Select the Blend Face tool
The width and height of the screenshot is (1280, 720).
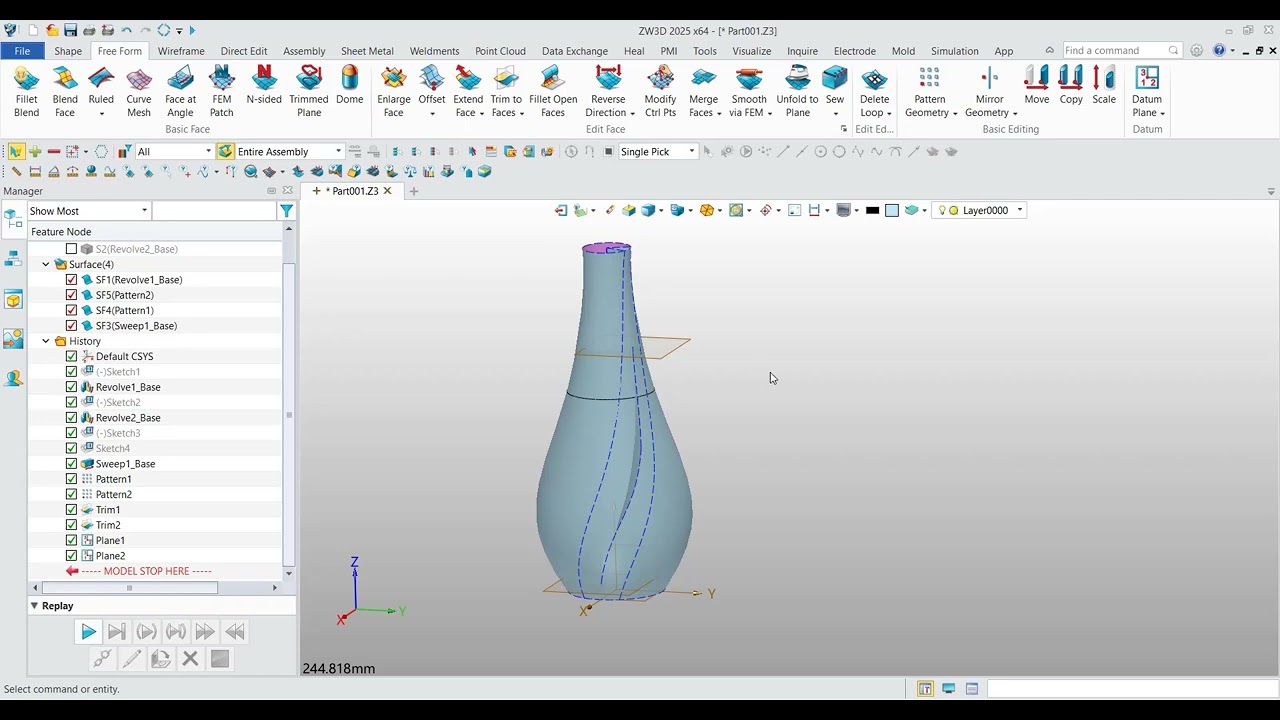coord(65,92)
